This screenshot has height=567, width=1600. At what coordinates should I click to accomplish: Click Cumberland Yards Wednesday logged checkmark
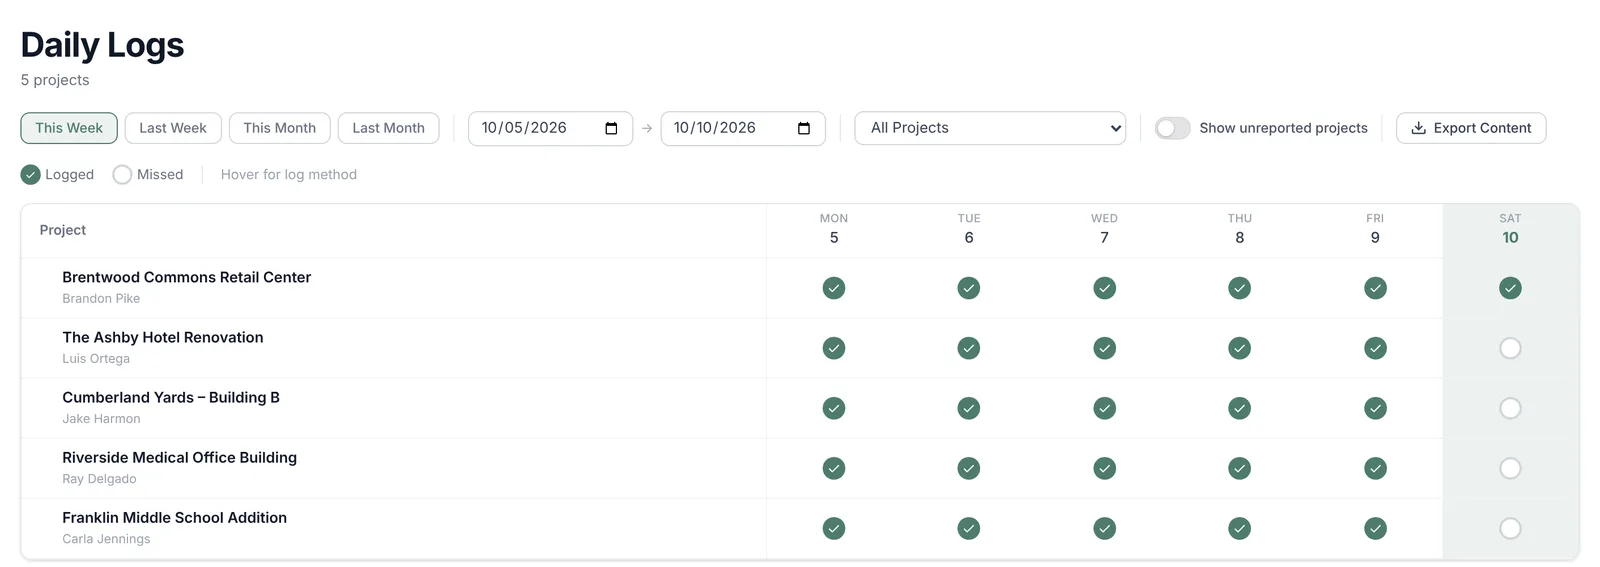pos(1104,408)
